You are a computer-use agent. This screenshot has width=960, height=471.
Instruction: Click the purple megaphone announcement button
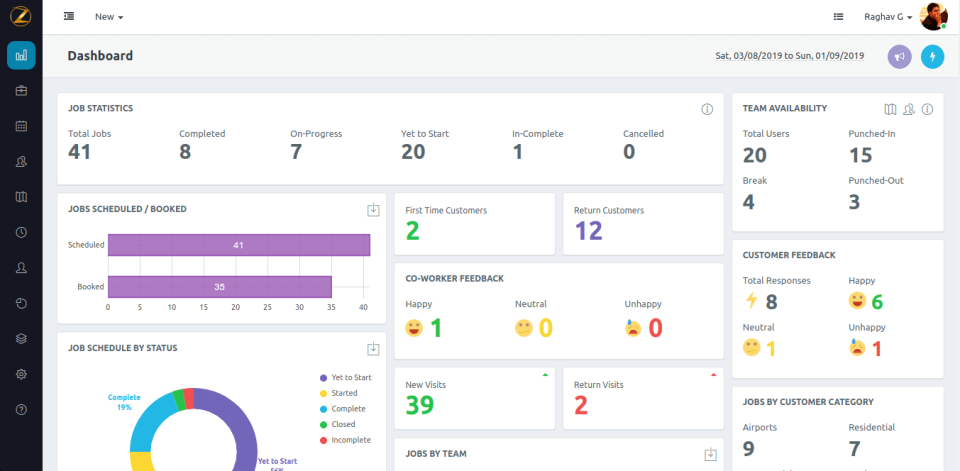[x=900, y=57]
